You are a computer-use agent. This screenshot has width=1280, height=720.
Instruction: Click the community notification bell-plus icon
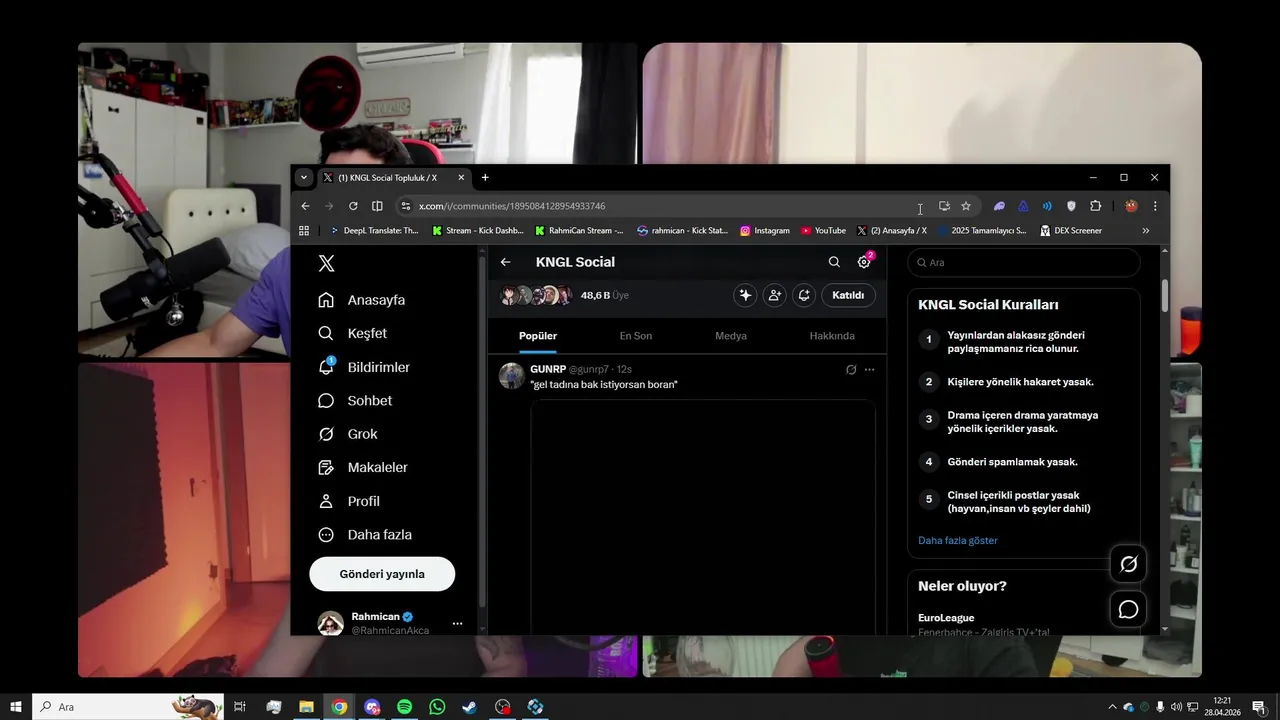(x=804, y=295)
